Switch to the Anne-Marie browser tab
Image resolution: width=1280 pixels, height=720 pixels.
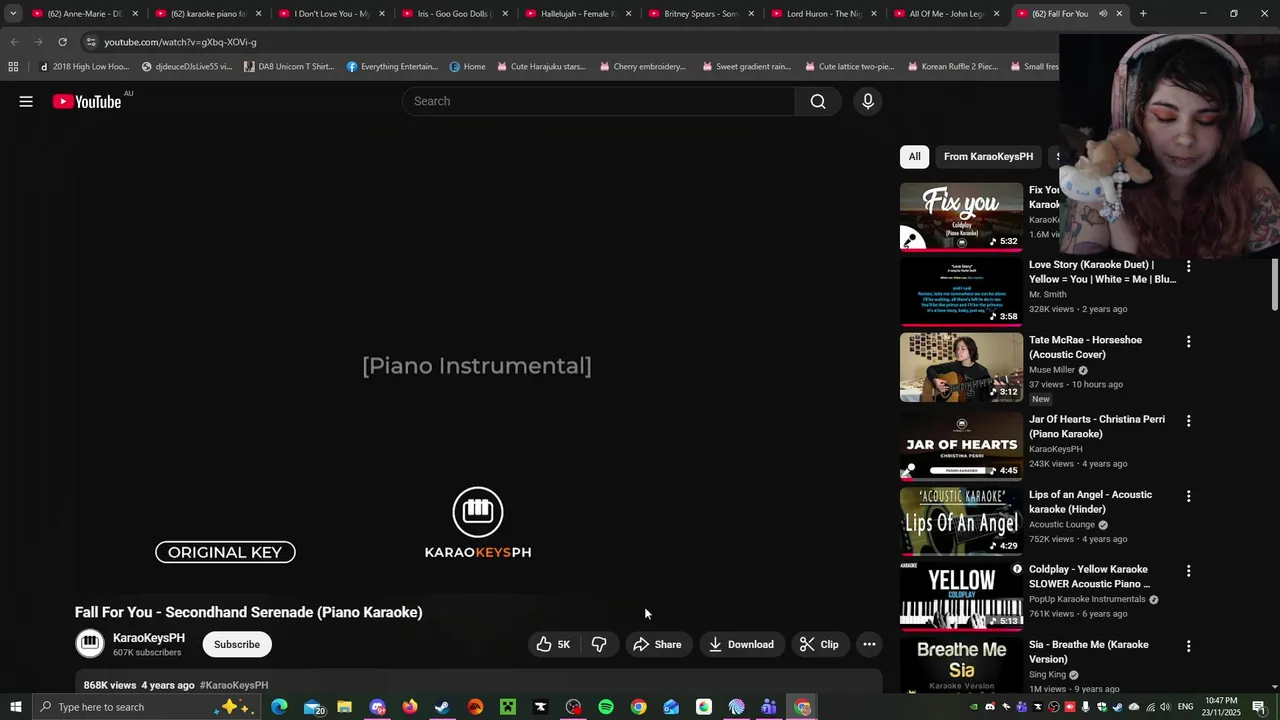[x=85, y=14]
